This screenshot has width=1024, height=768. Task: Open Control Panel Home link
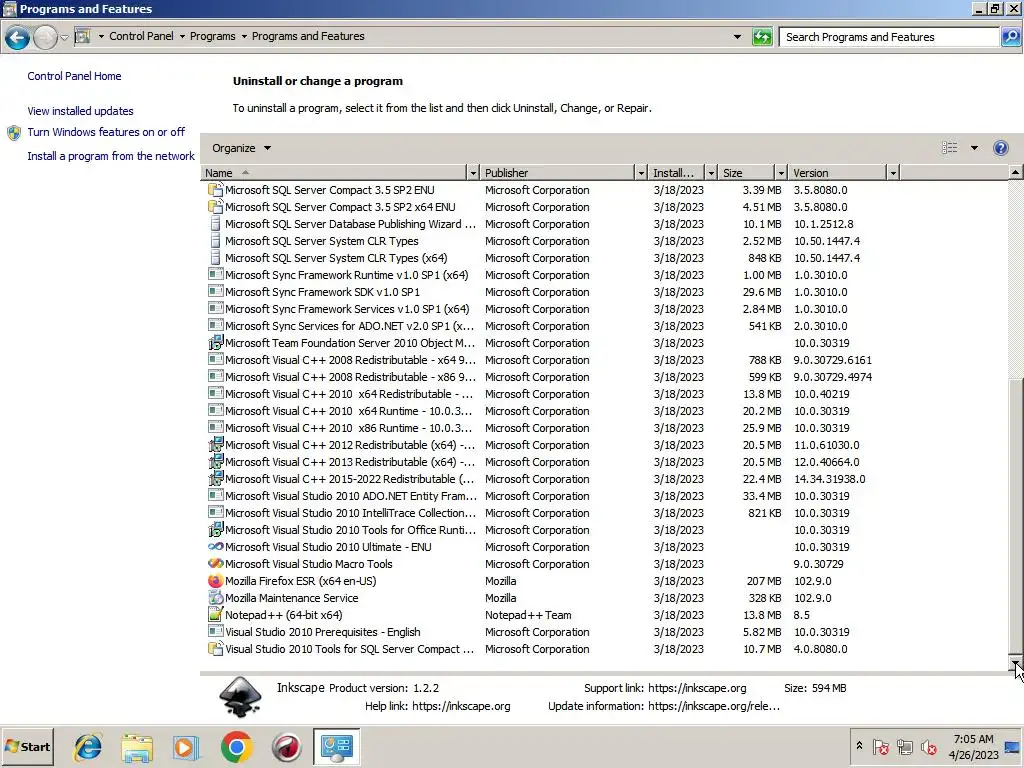tap(74, 76)
